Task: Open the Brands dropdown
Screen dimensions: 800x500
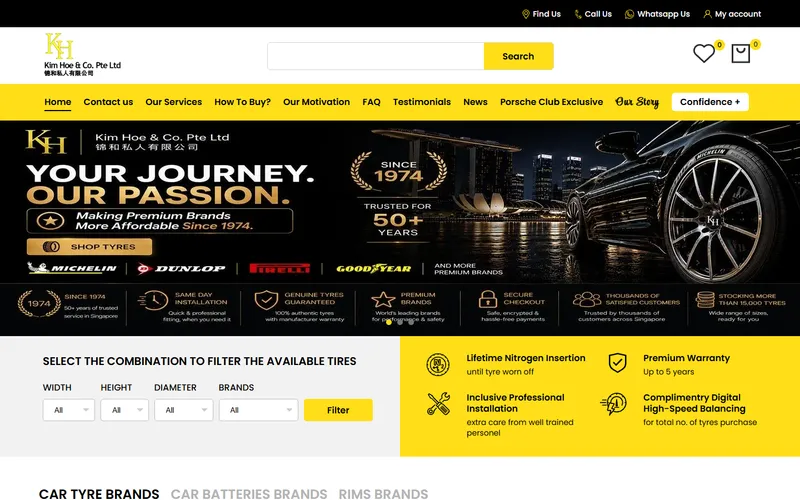Action: point(259,410)
